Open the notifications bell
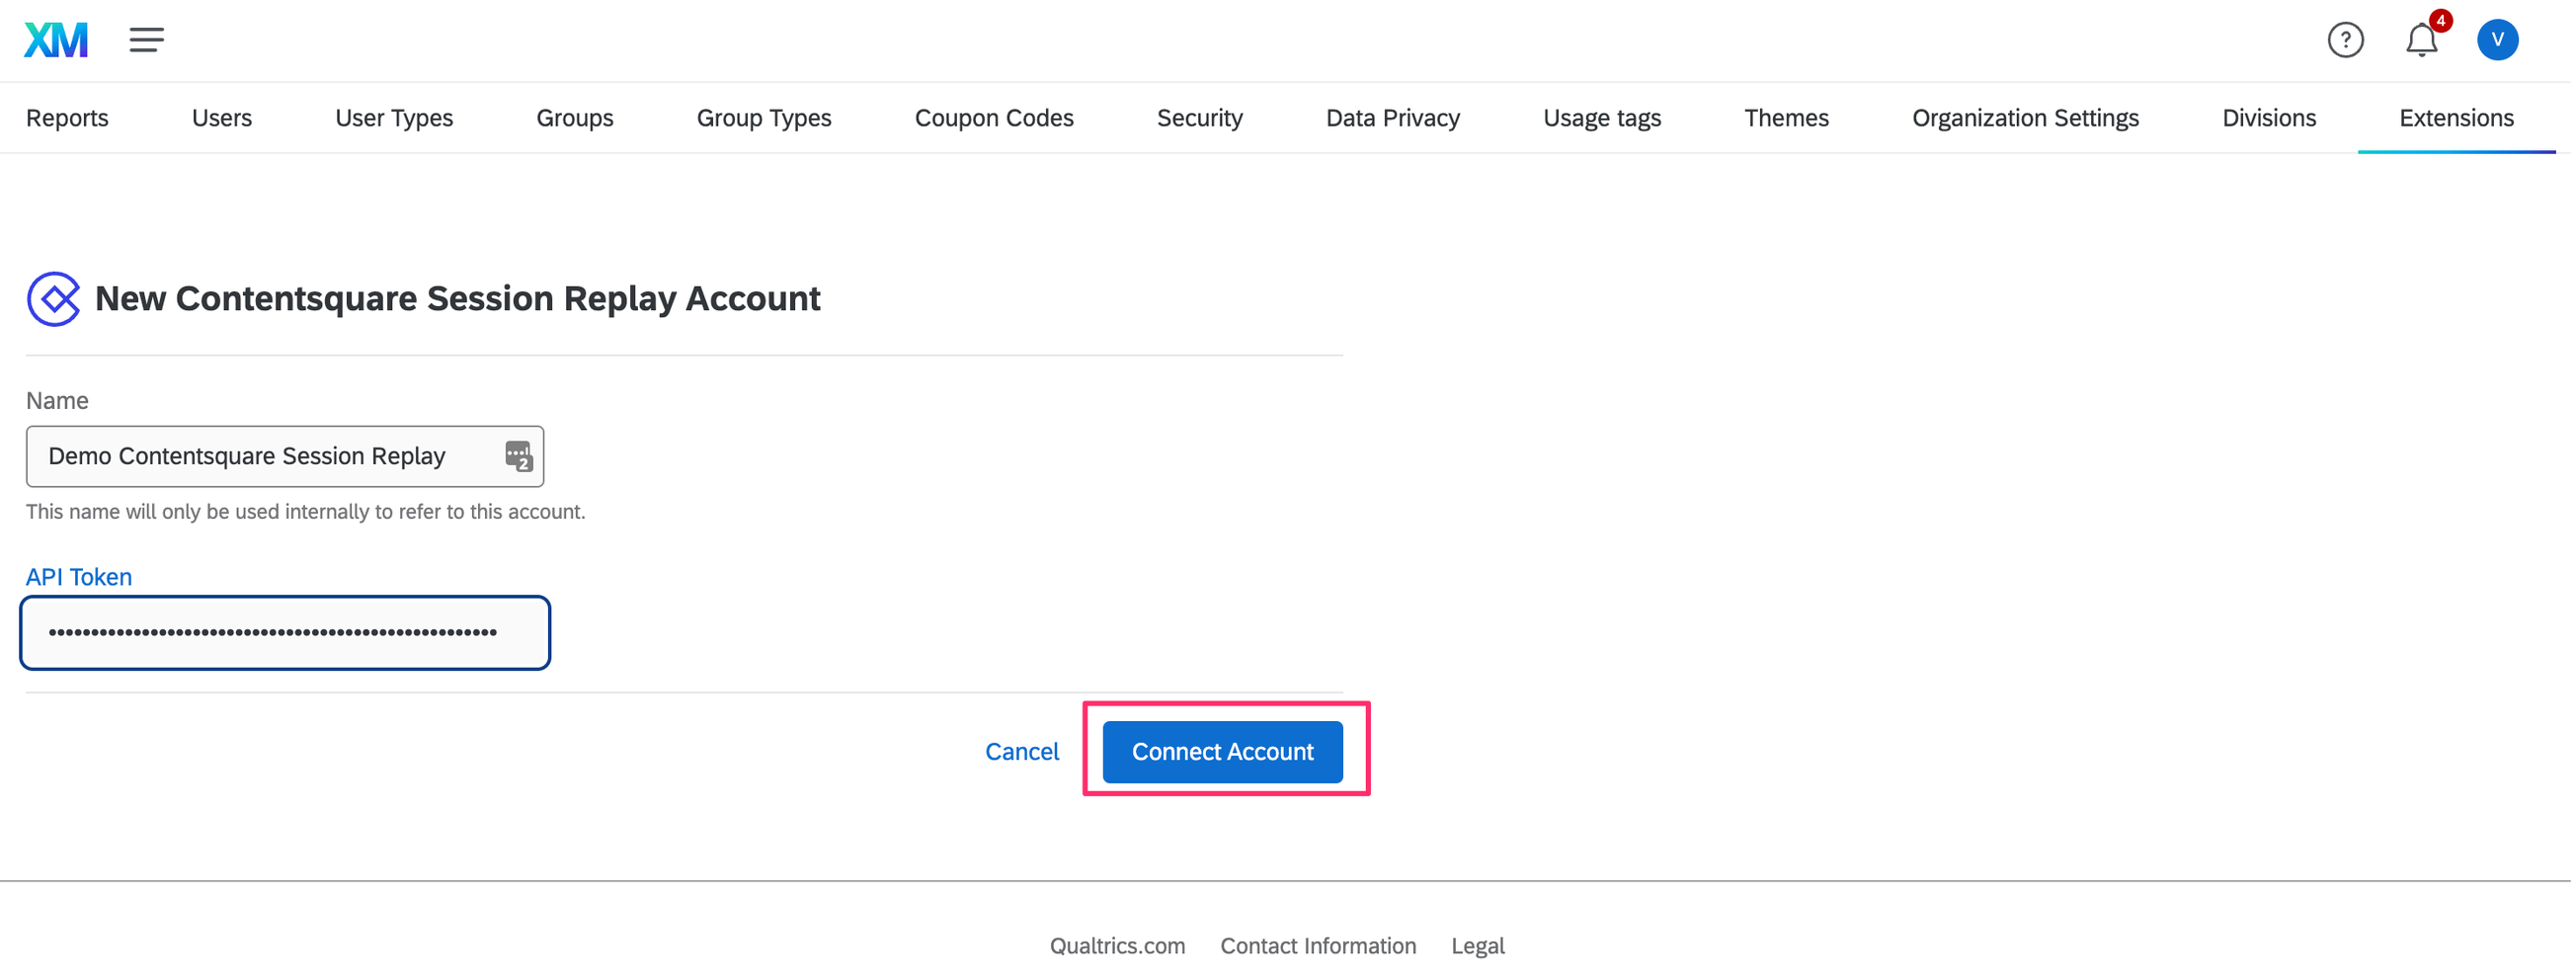The image size is (2576, 977). pyautogui.click(x=2421, y=40)
